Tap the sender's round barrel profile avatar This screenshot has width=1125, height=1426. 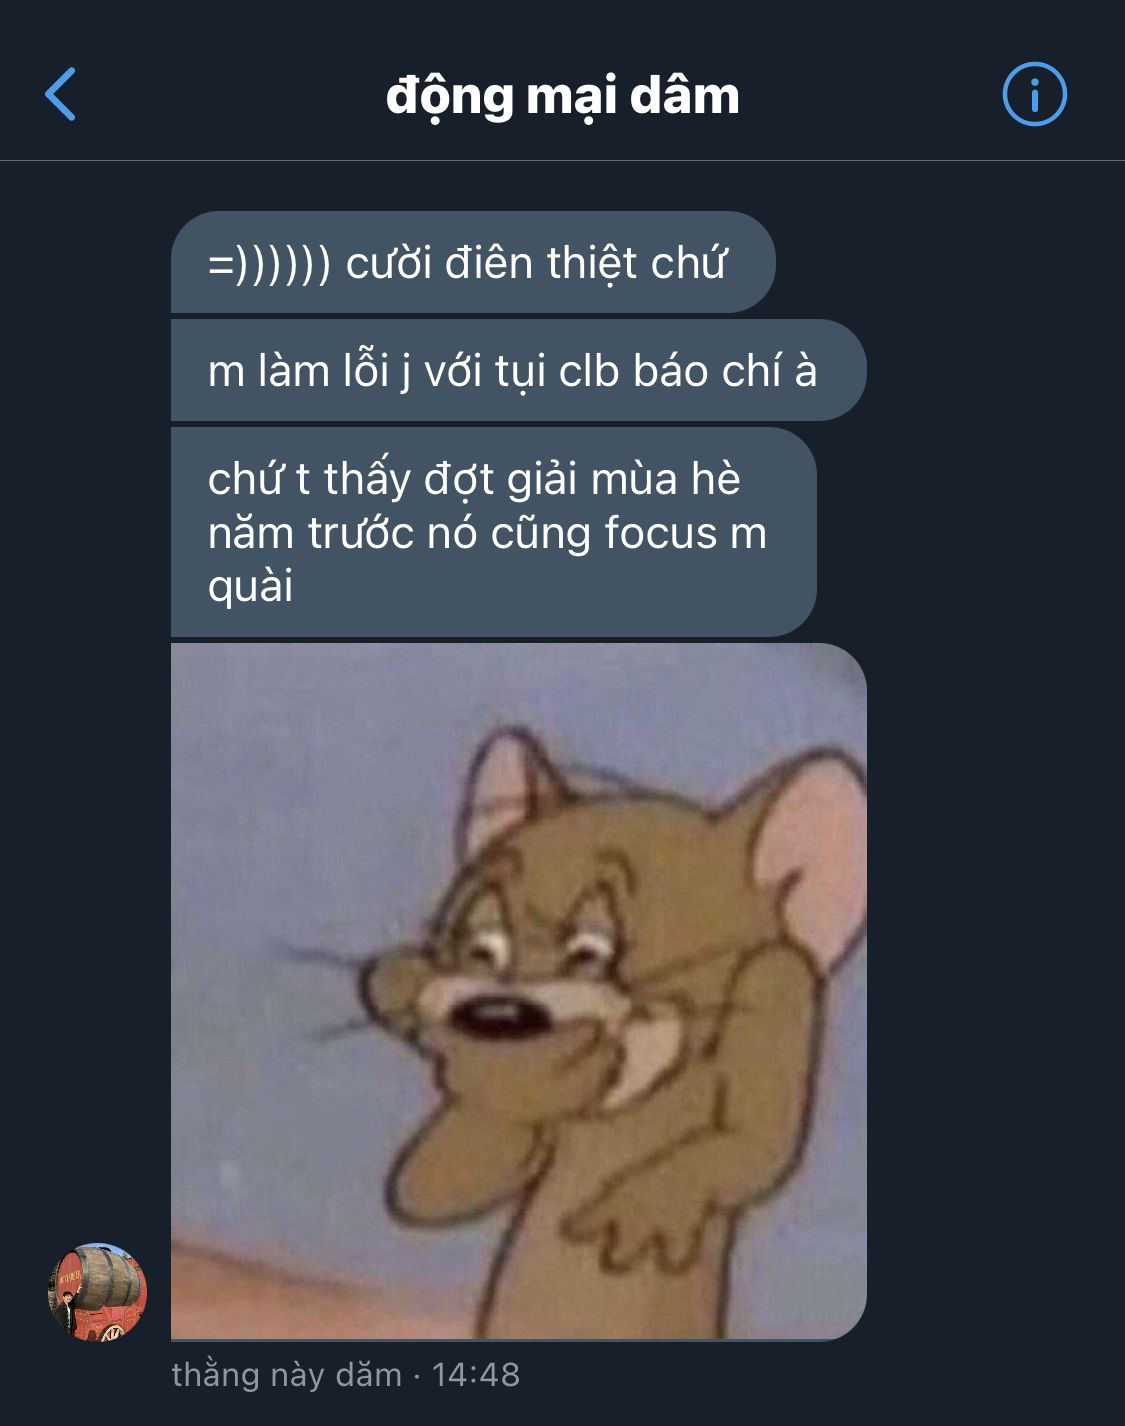tap(98, 1292)
